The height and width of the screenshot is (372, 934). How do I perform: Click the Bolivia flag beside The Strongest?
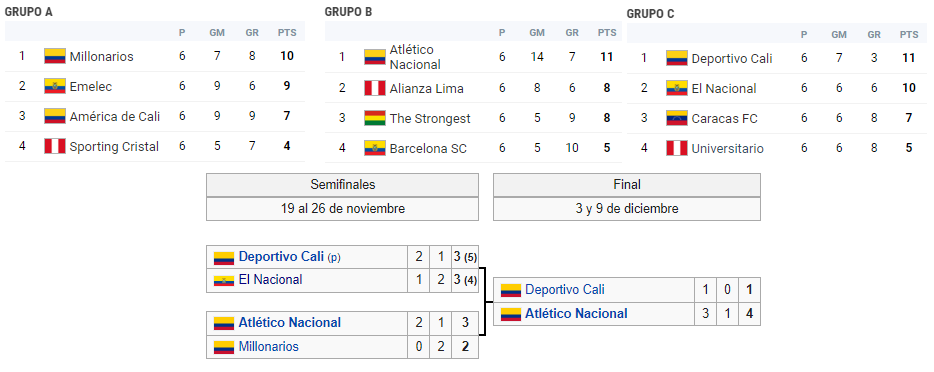point(375,118)
